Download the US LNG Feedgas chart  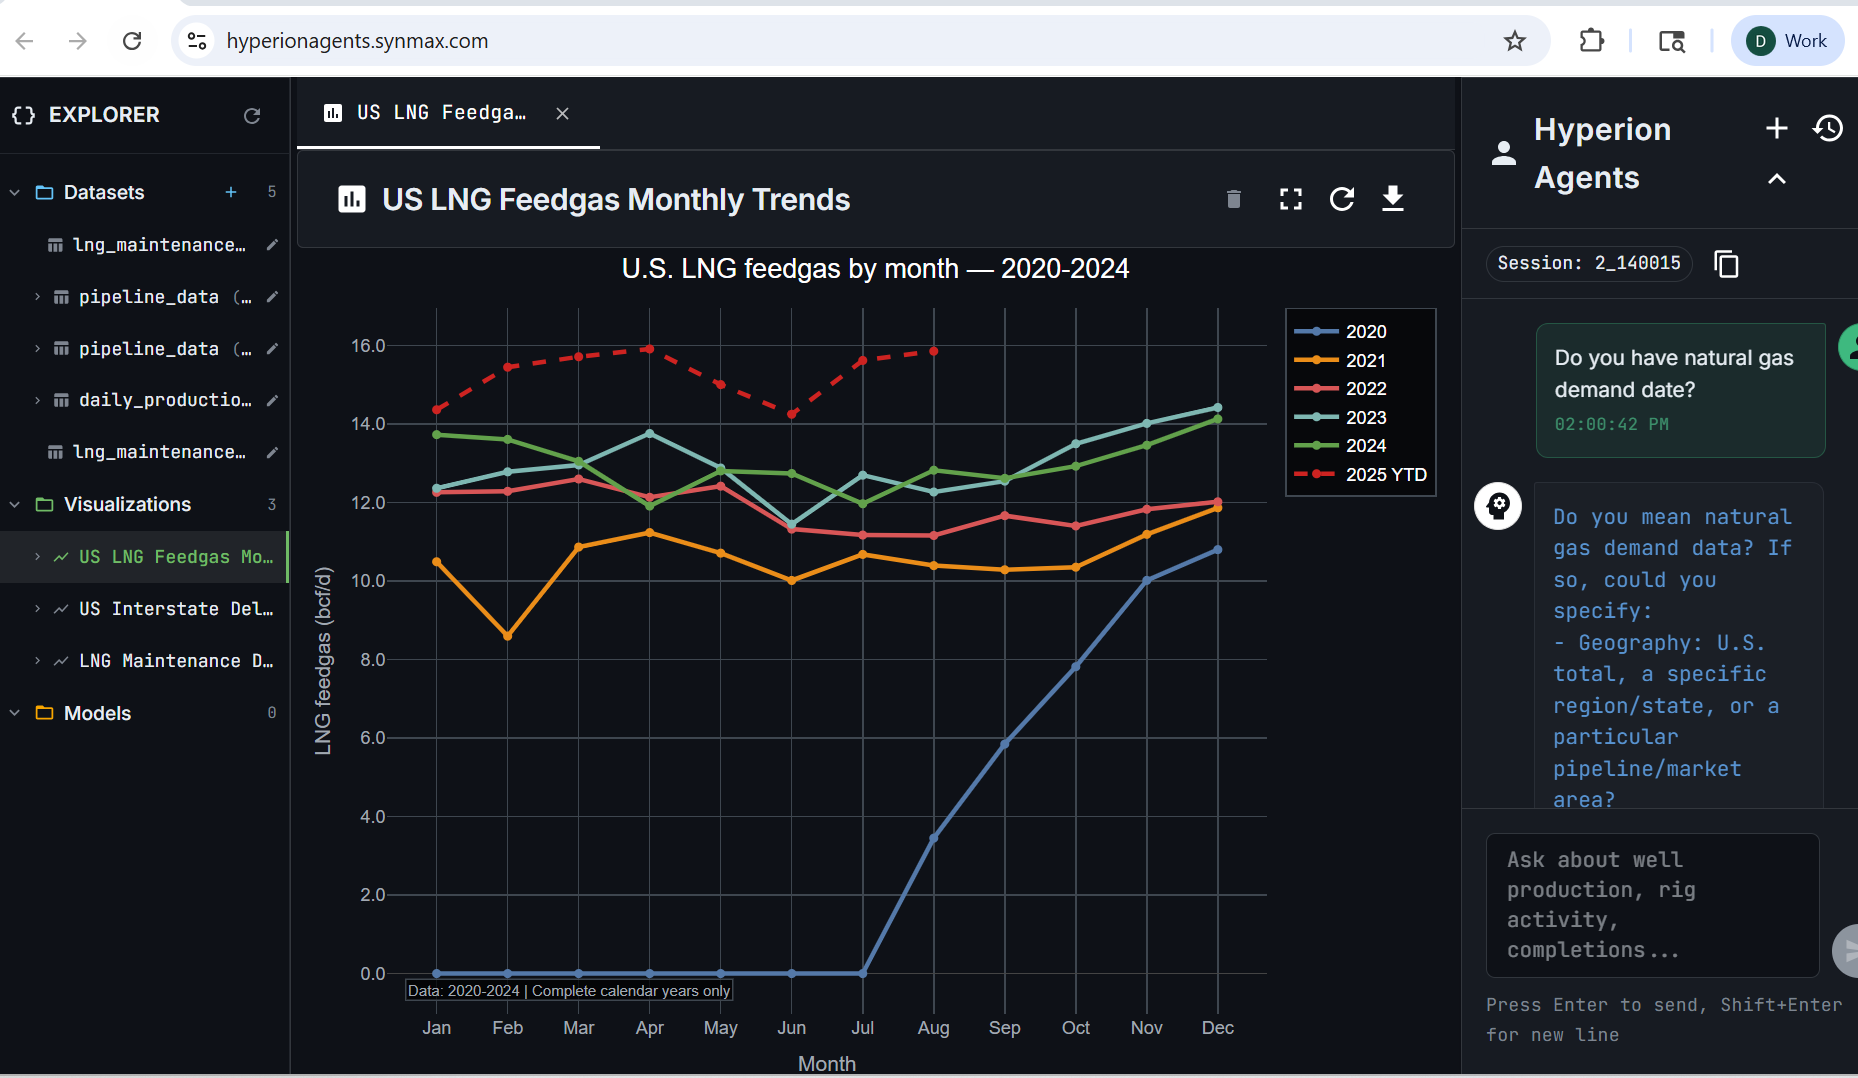point(1392,200)
